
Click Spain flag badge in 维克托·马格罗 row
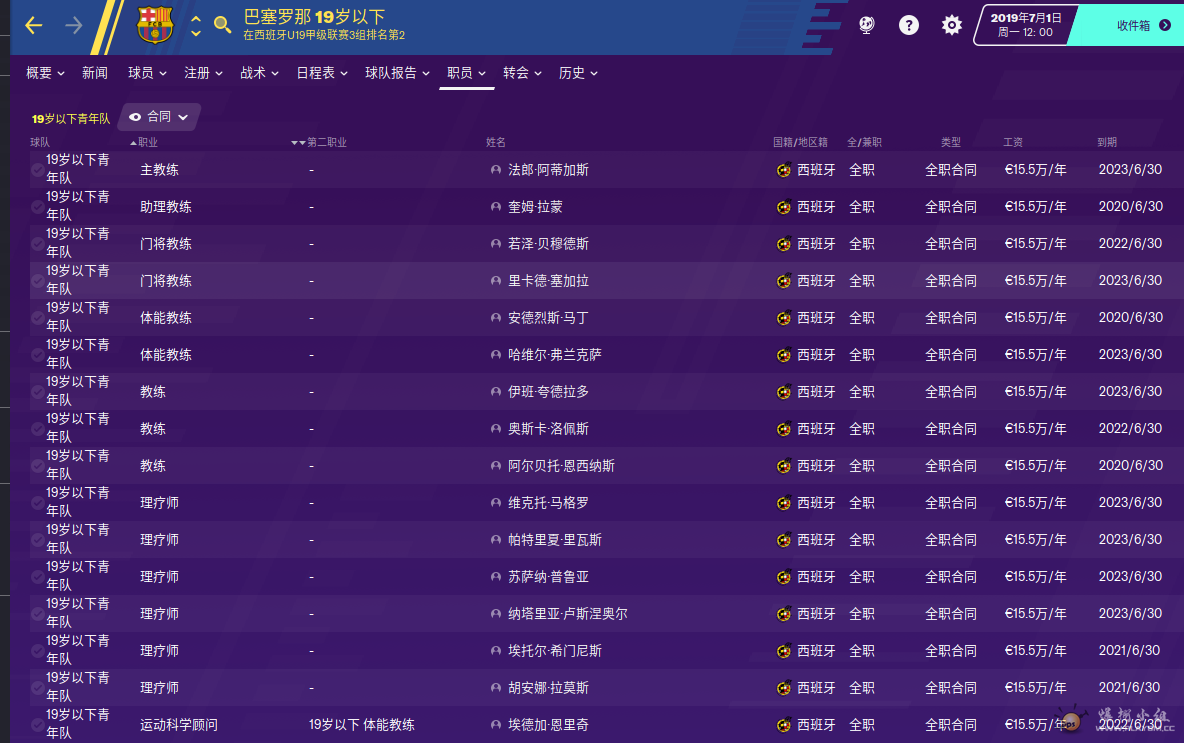pos(784,503)
